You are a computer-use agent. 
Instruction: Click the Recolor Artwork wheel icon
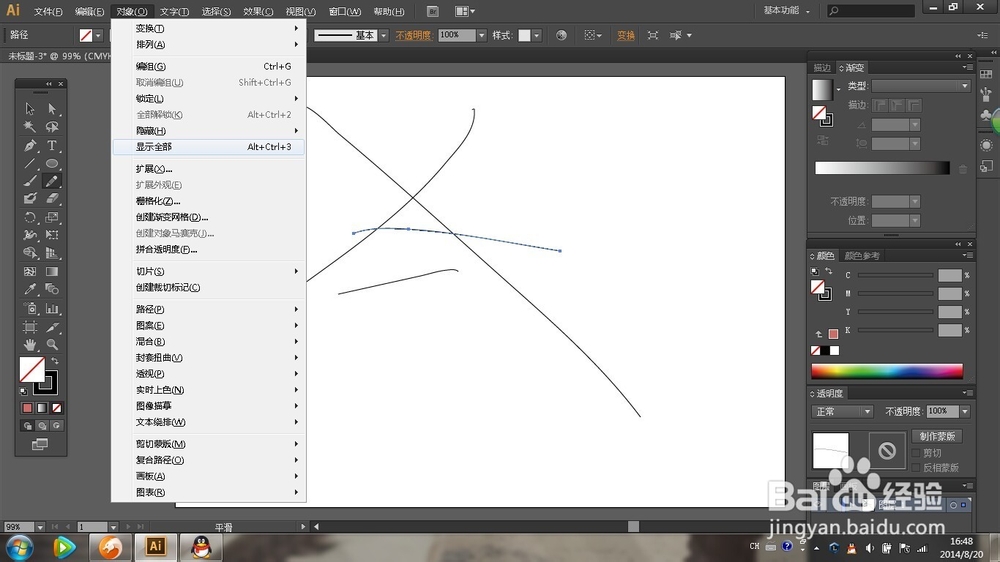point(561,36)
